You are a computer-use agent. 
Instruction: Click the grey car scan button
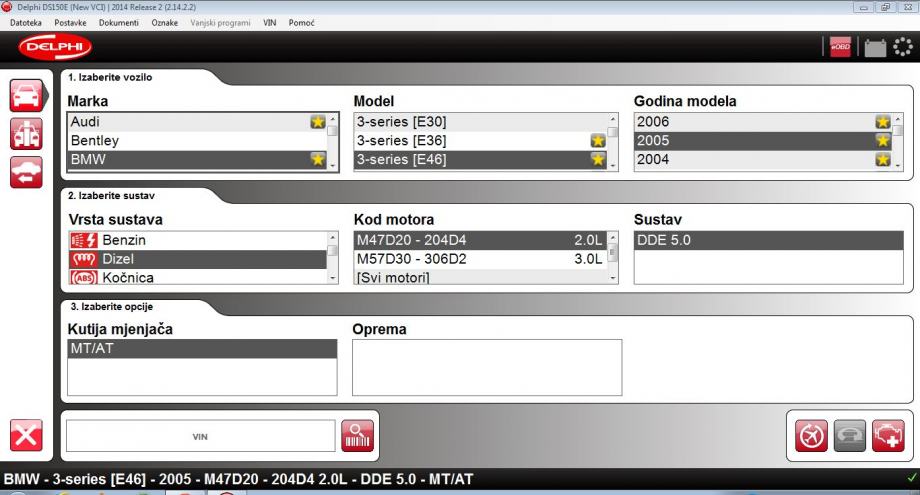(x=850, y=436)
